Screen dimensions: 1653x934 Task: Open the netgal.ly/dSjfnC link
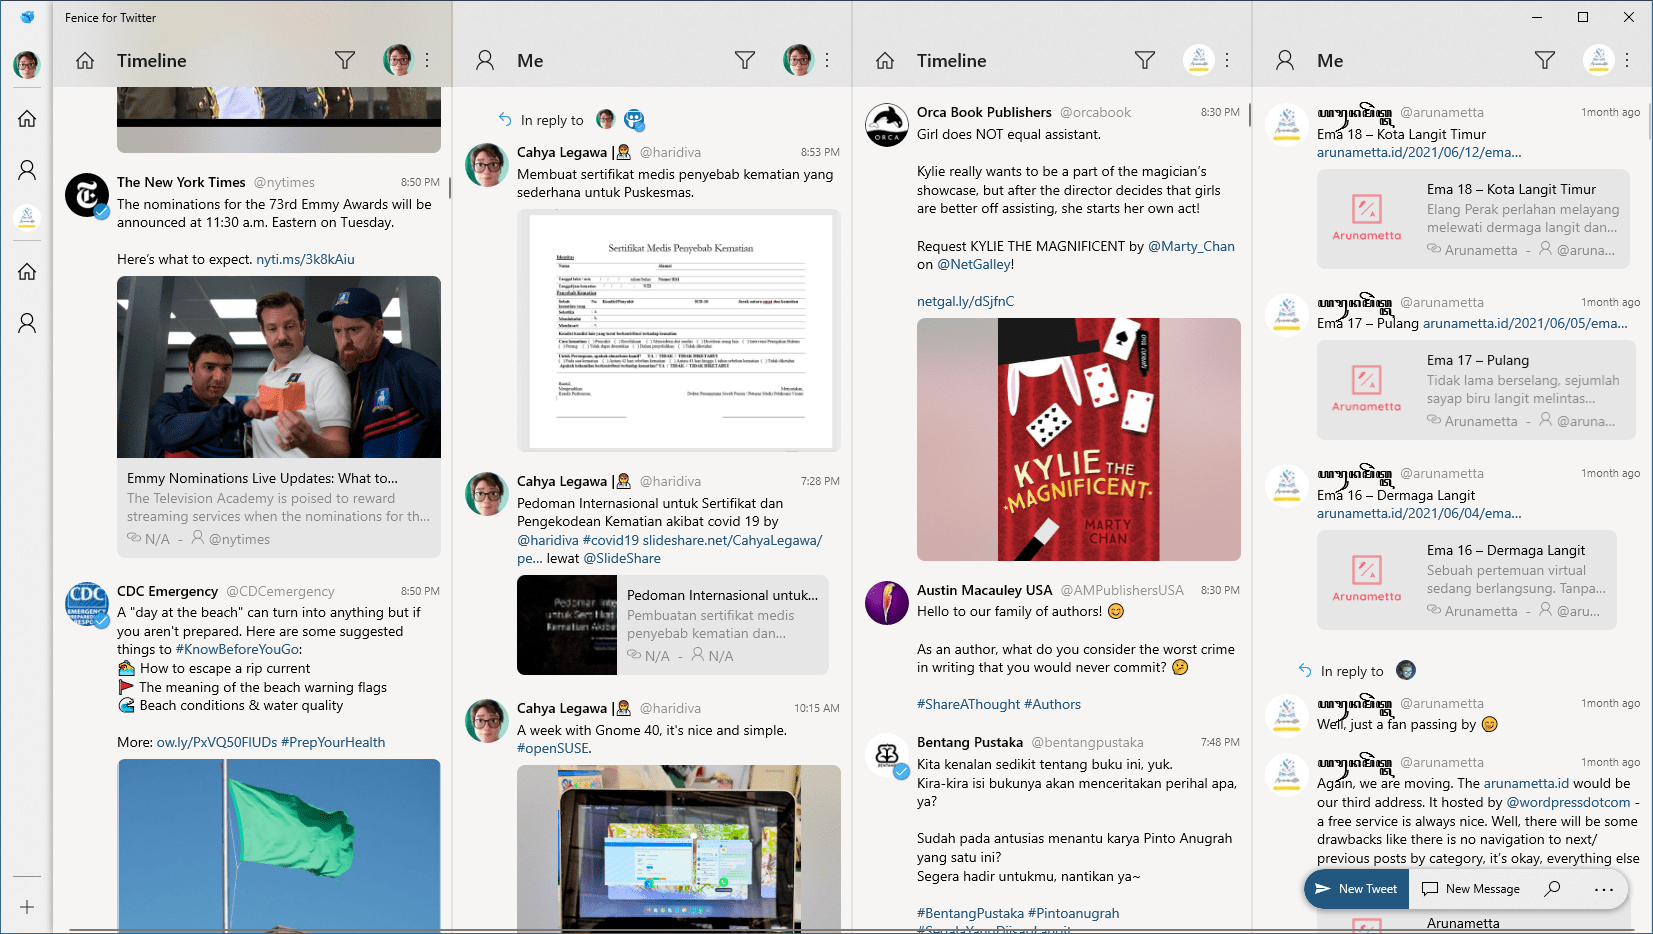(965, 301)
